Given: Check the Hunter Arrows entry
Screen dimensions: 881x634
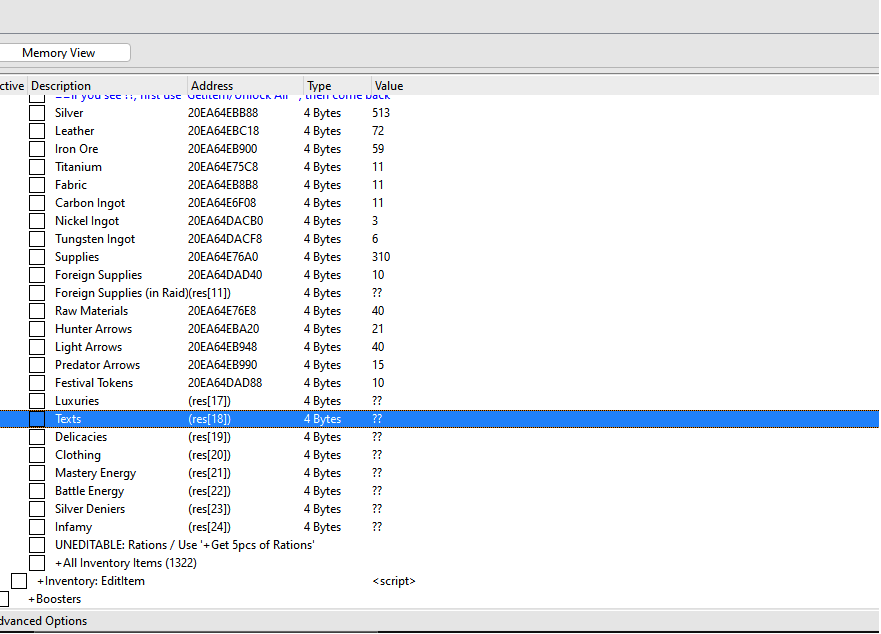Looking at the screenshot, I should click(x=37, y=328).
